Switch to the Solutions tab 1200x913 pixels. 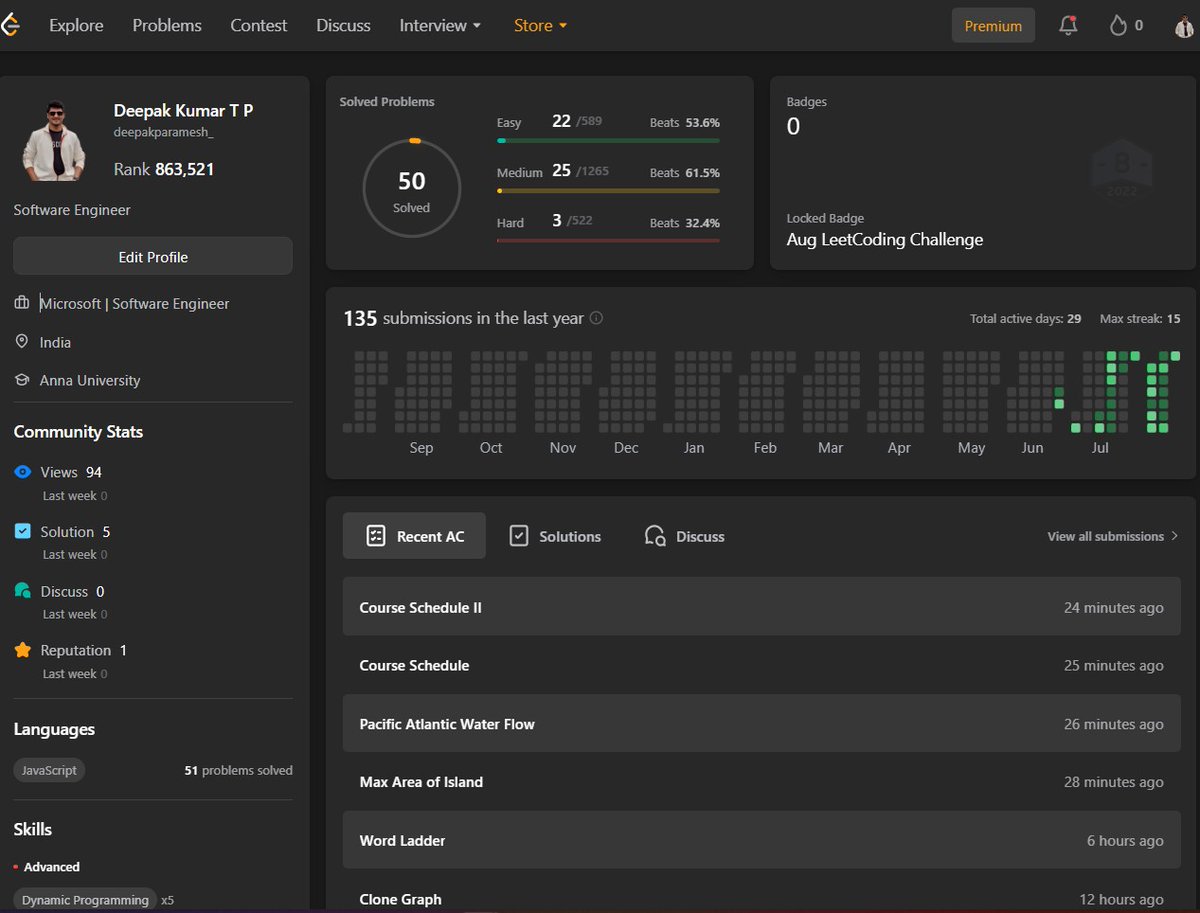555,536
